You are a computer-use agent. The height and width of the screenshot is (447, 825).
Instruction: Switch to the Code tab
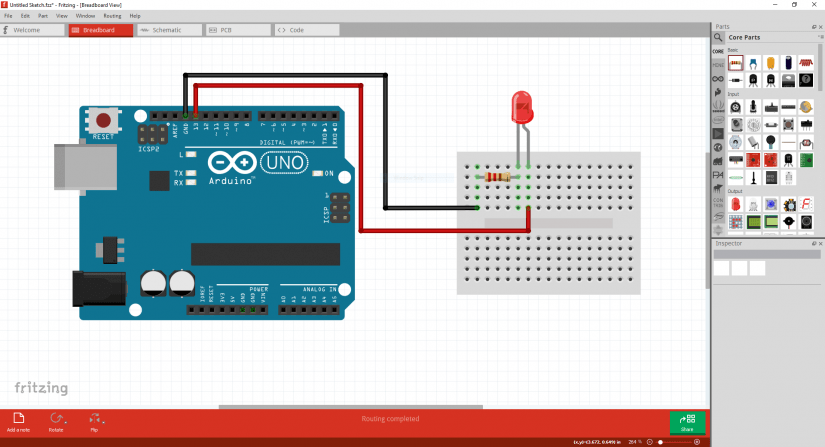[307, 30]
